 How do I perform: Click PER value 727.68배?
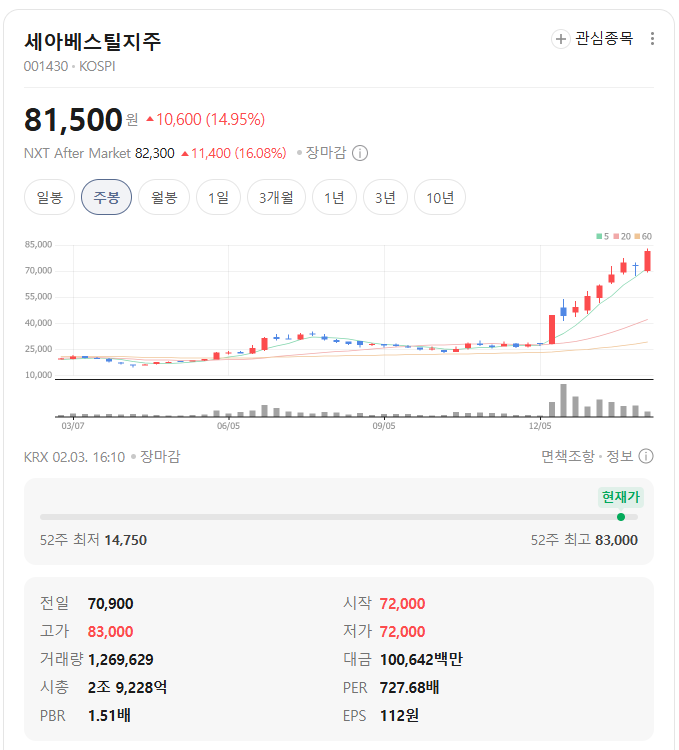[x=409, y=687]
